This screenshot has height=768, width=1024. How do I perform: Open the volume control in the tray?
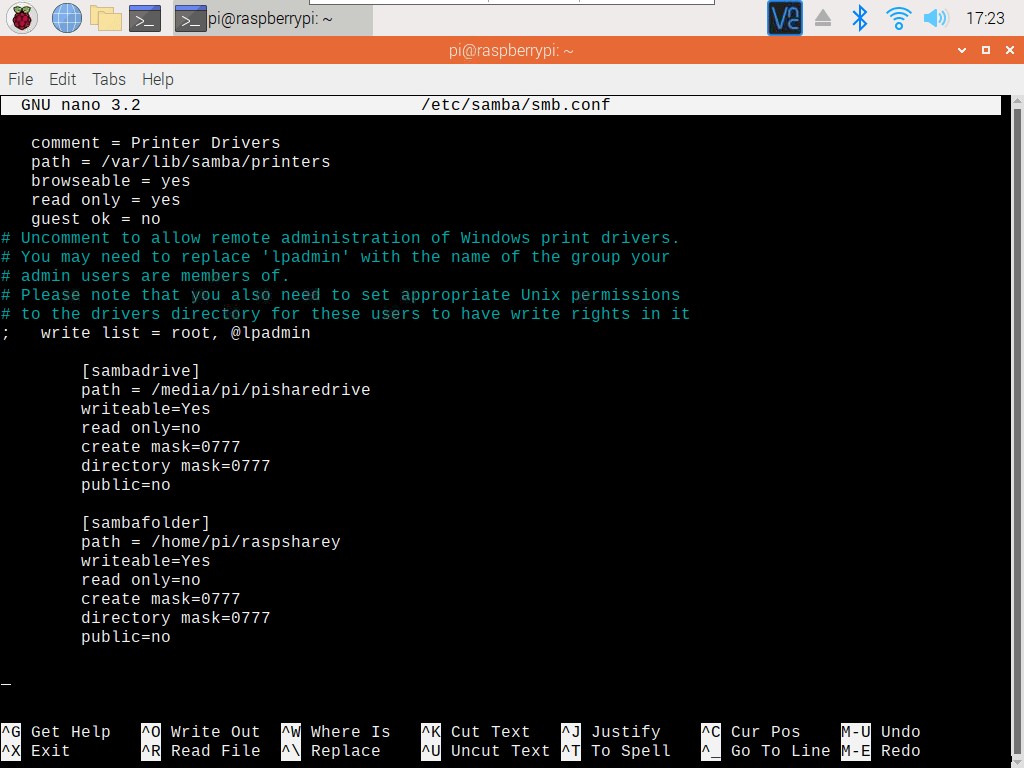tap(936, 17)
